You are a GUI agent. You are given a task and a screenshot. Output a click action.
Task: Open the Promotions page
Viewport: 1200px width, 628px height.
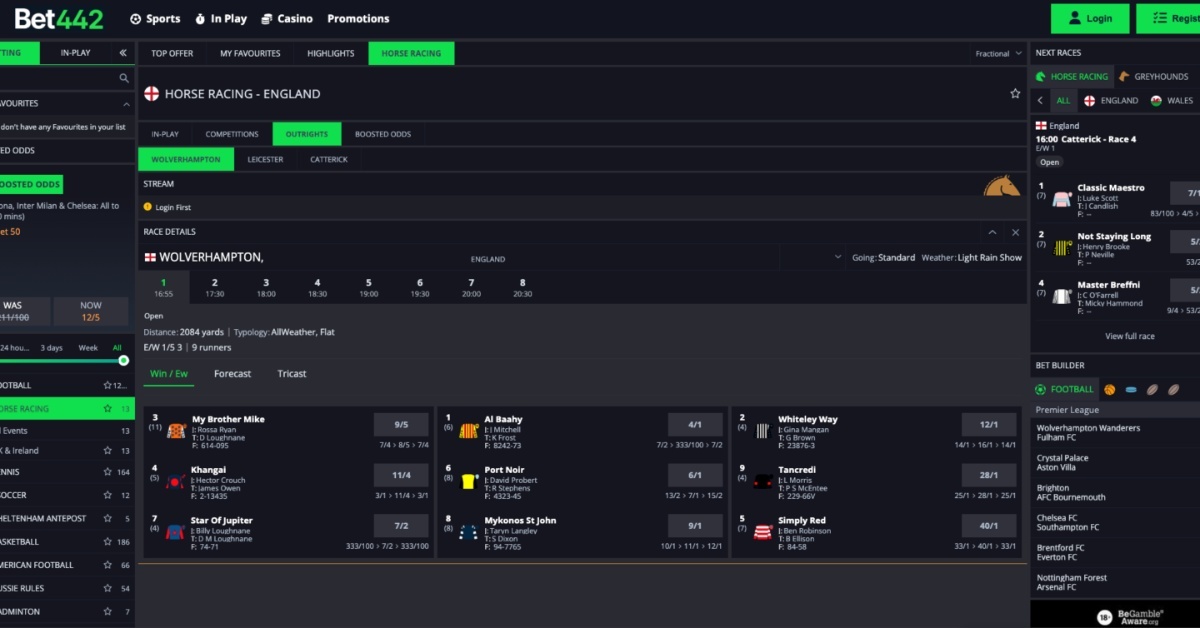[x=358, y=19]
